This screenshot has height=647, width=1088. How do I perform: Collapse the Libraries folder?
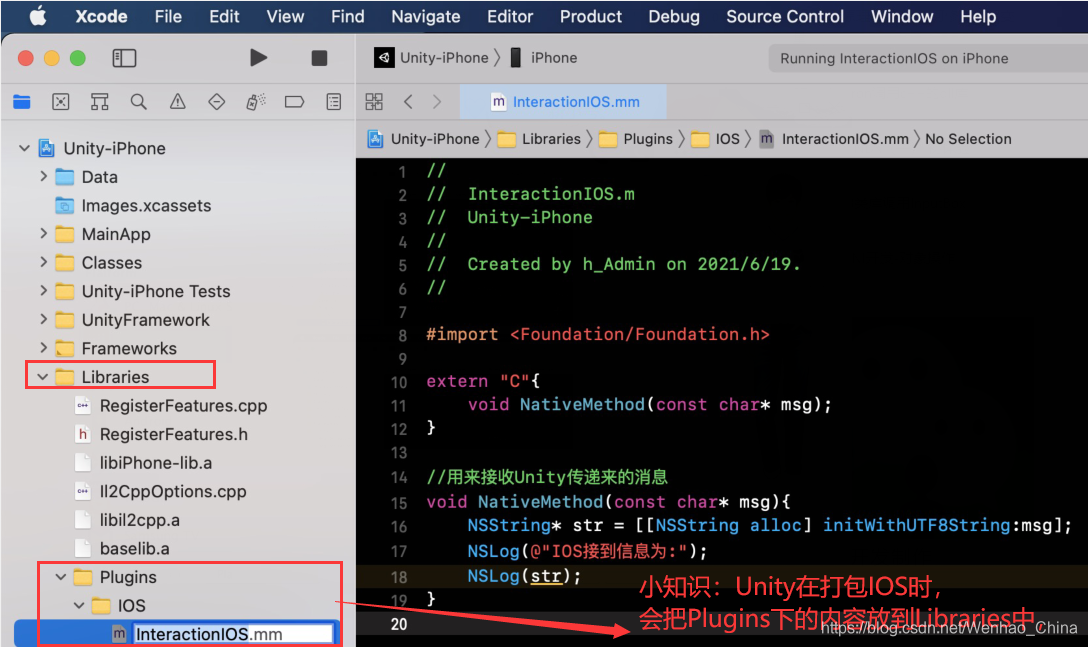pyautogui.click(x=40, y=375)
